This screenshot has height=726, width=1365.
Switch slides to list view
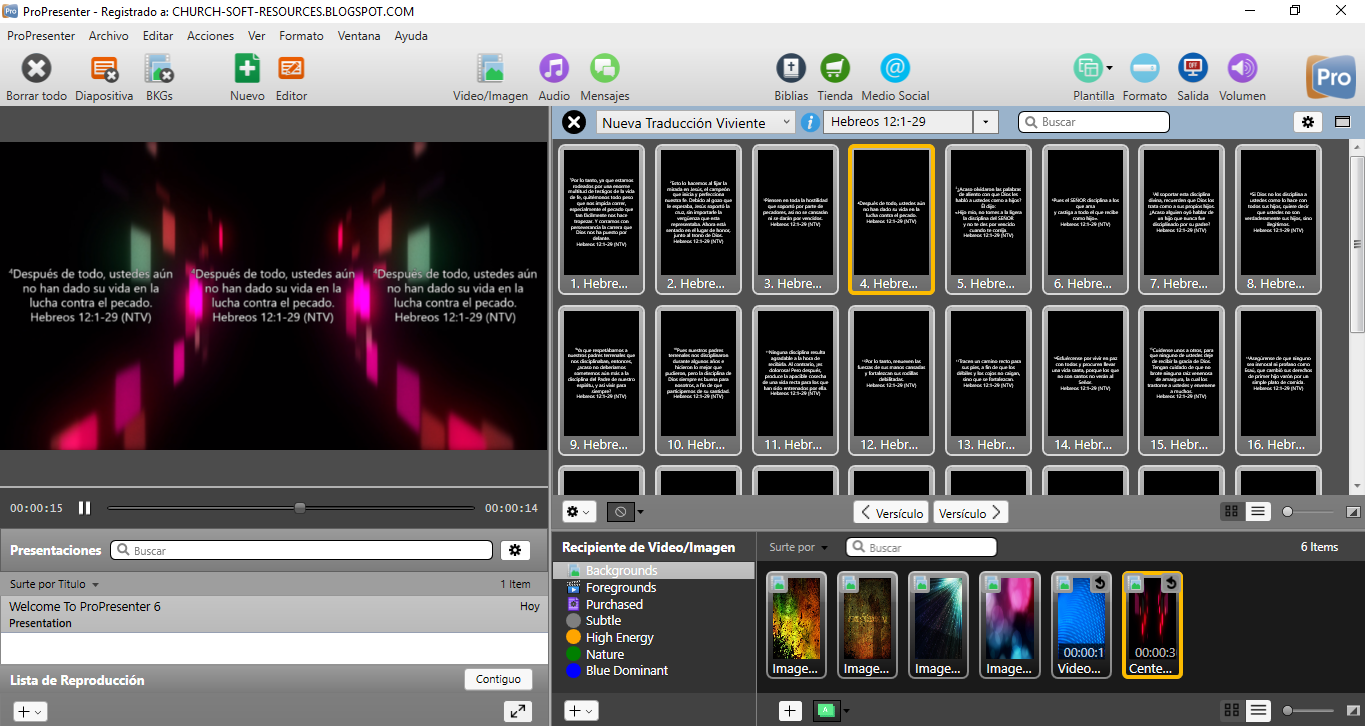(x=1258, y=511)
